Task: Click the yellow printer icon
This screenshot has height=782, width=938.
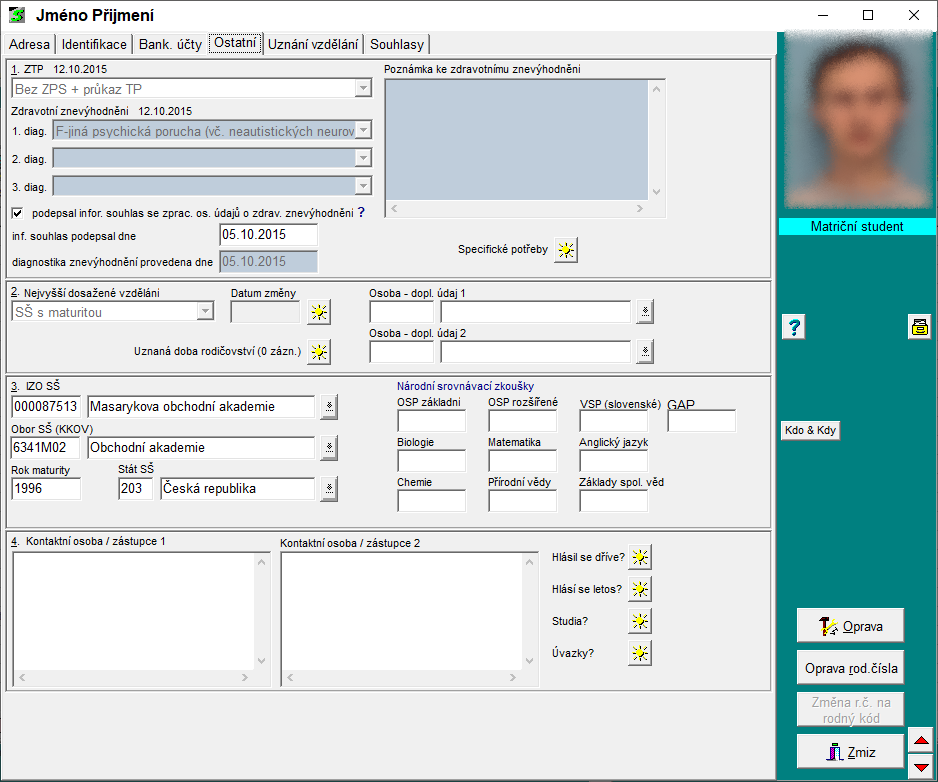Action: click(x=919, y=326)
